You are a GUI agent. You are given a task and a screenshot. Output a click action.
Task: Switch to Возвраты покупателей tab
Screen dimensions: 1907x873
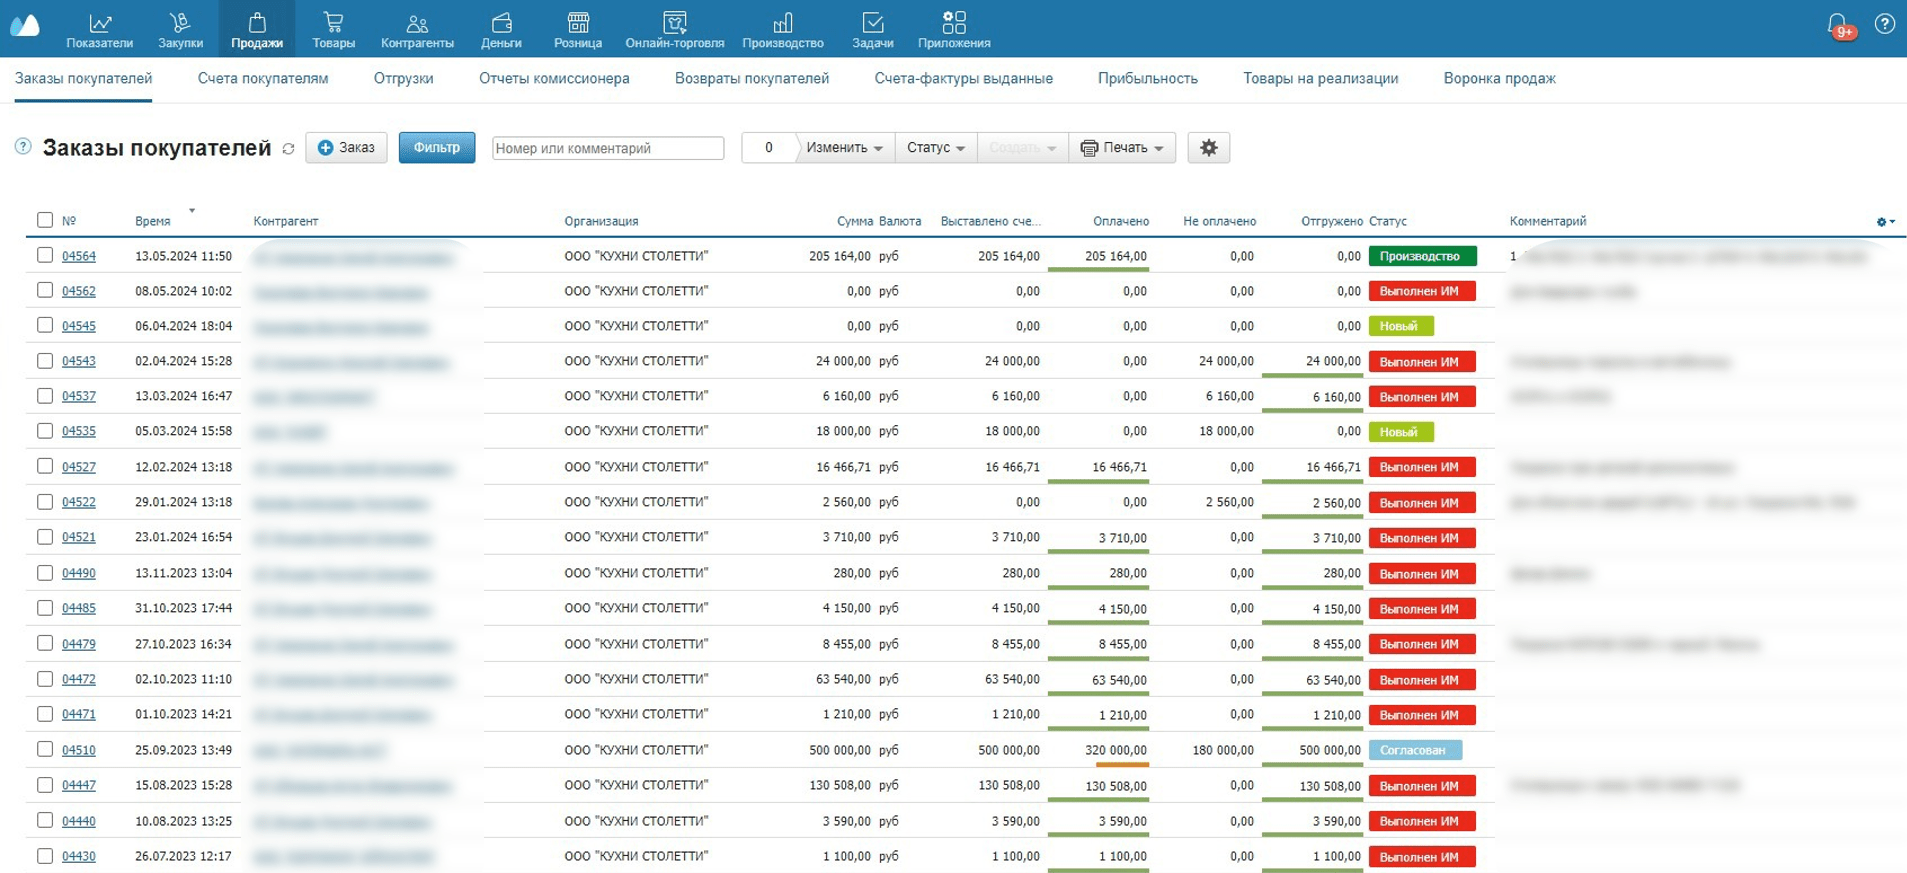[752, 78]
